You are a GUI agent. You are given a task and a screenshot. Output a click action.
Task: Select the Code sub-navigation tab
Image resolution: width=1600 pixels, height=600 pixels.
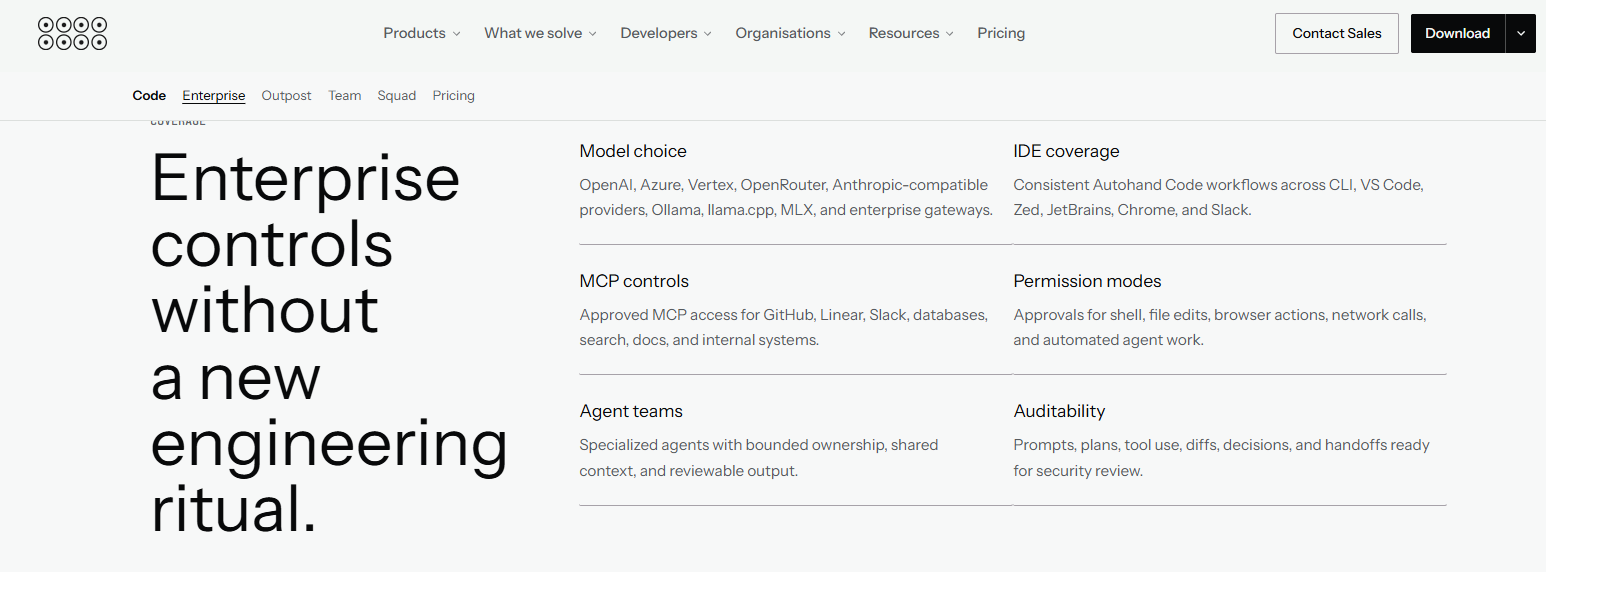[149, 96]
